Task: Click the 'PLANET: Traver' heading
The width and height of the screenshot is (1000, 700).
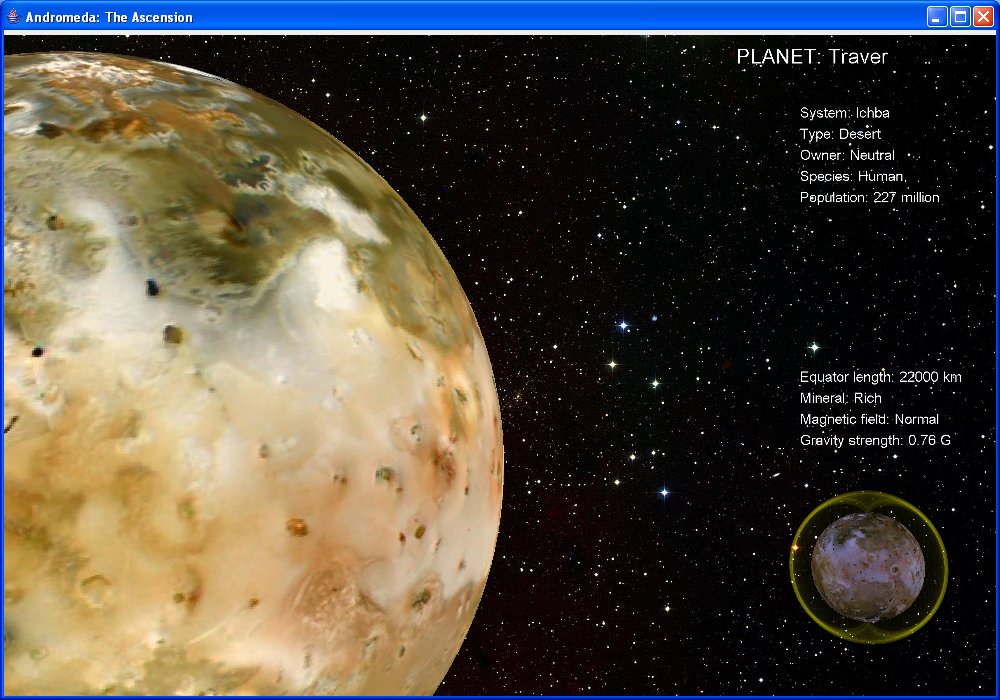Action: pos(811,57)
